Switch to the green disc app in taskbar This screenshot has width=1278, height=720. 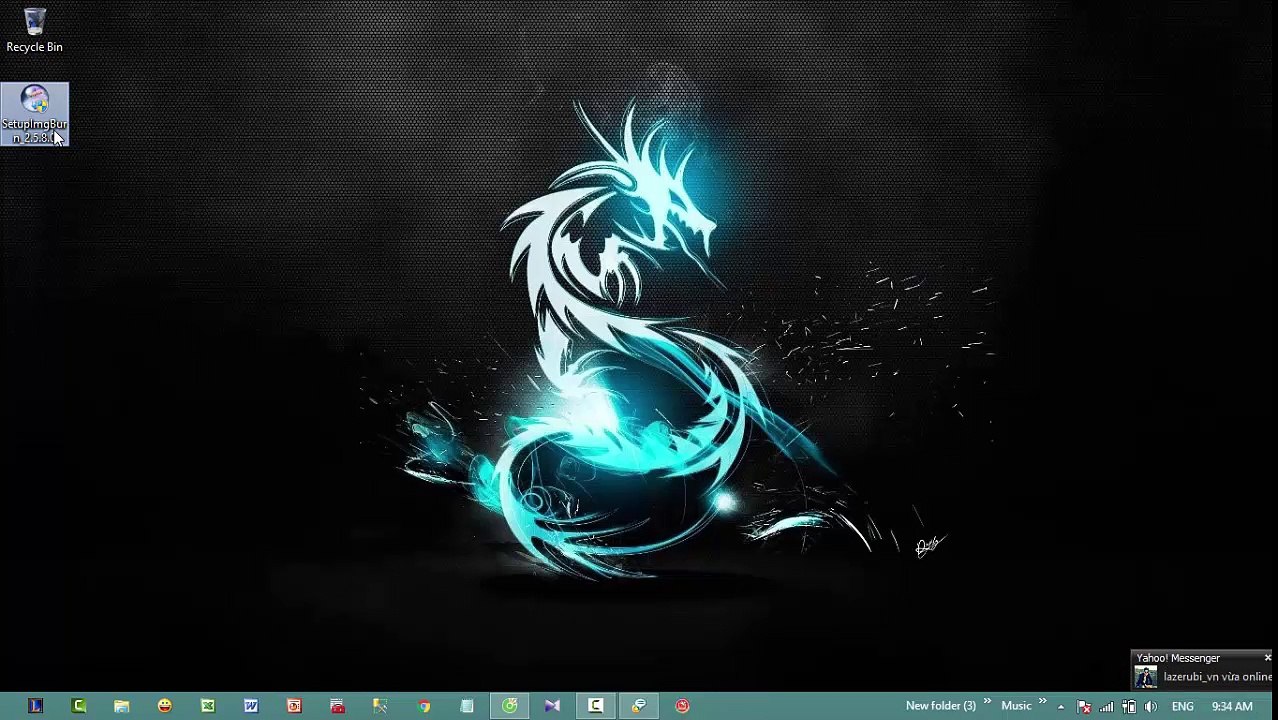pyautogui.click(x=510, y=706)
